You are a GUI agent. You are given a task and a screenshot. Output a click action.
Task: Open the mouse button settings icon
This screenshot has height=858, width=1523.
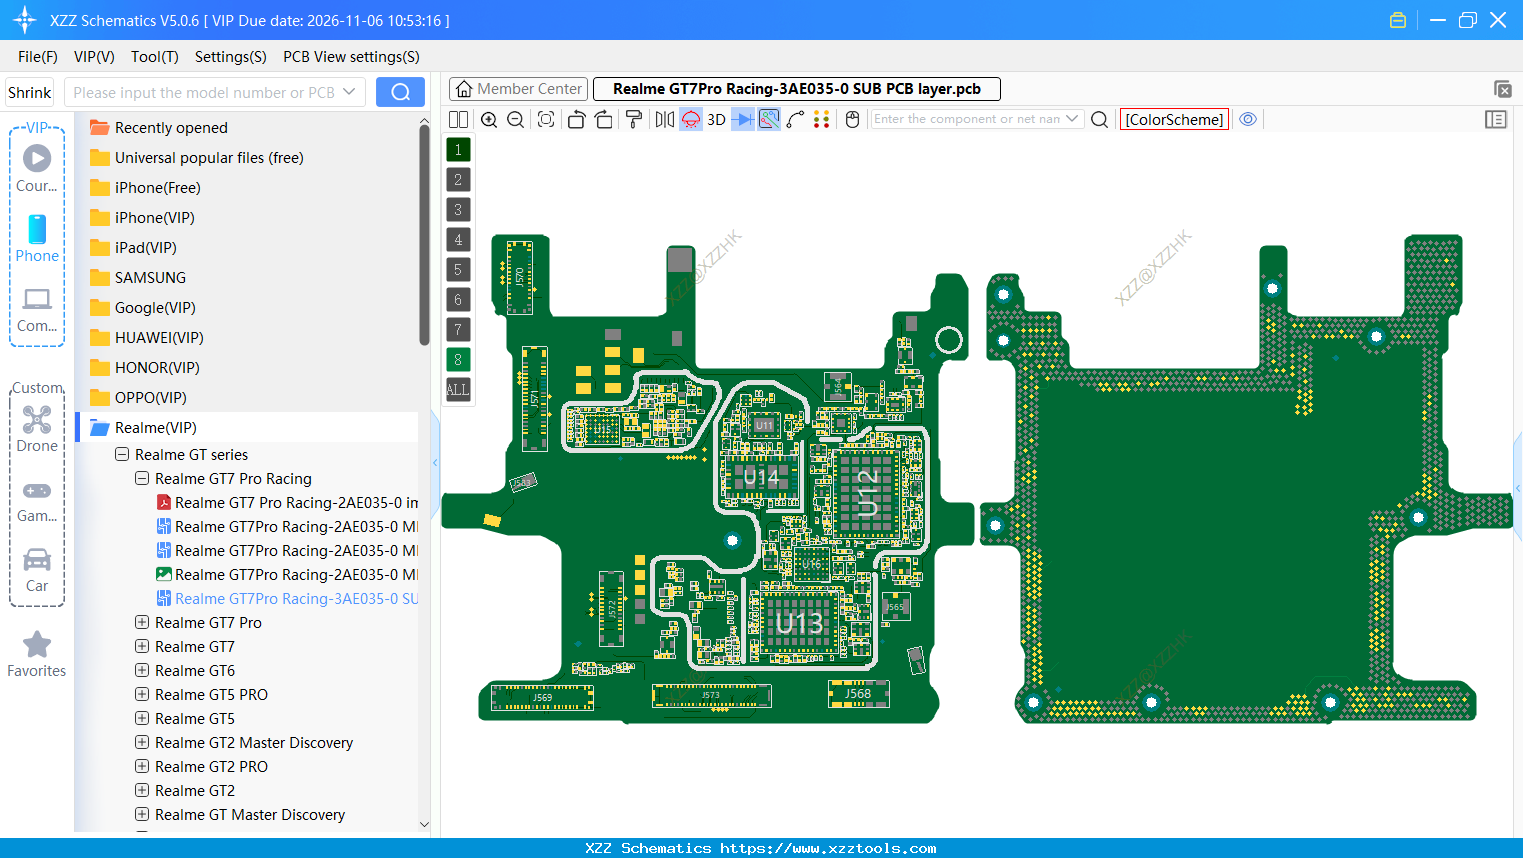(x=852, y=119)
